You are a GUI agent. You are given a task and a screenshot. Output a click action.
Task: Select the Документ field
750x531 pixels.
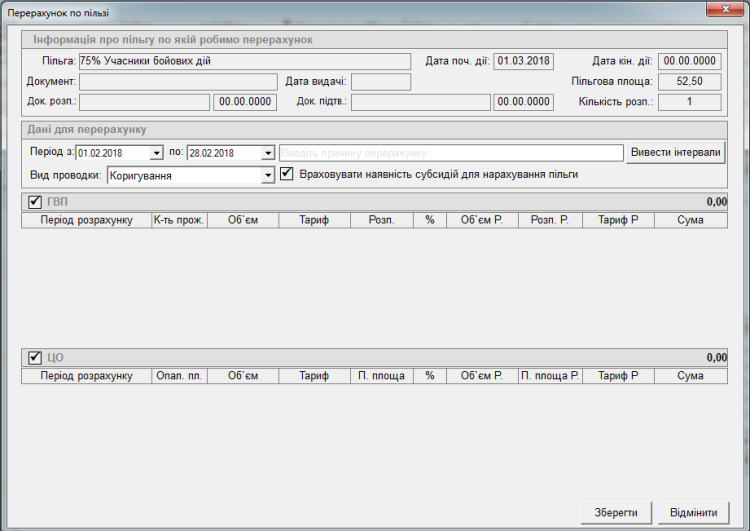pyautogui.click(x=178, y=81)
